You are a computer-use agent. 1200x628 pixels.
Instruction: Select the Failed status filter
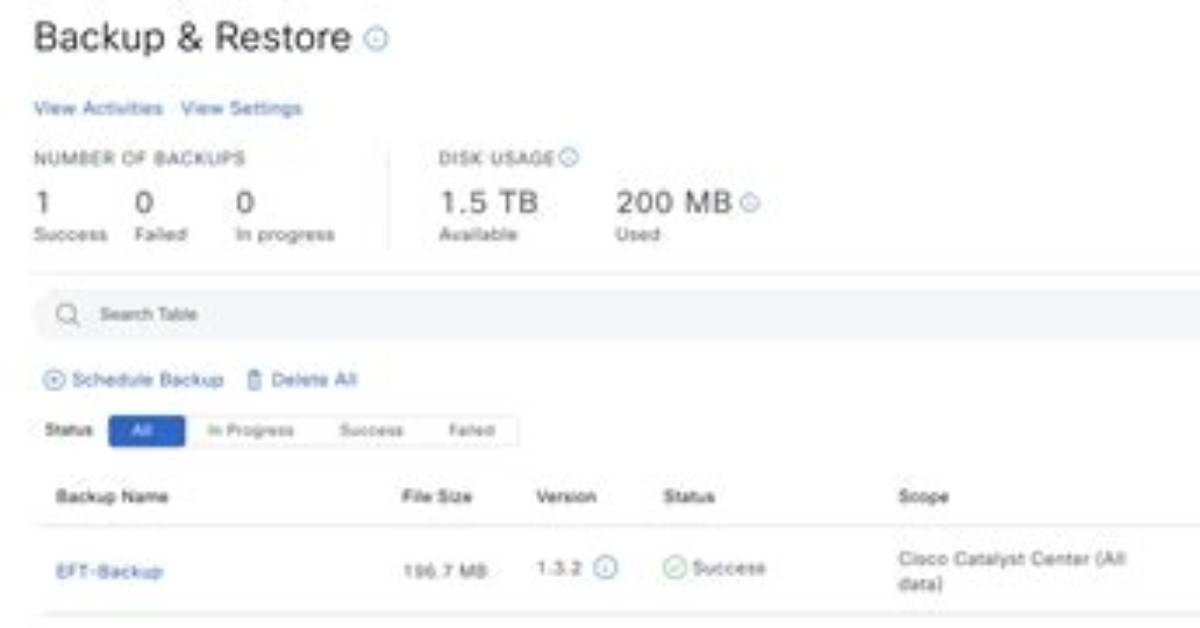471,430
